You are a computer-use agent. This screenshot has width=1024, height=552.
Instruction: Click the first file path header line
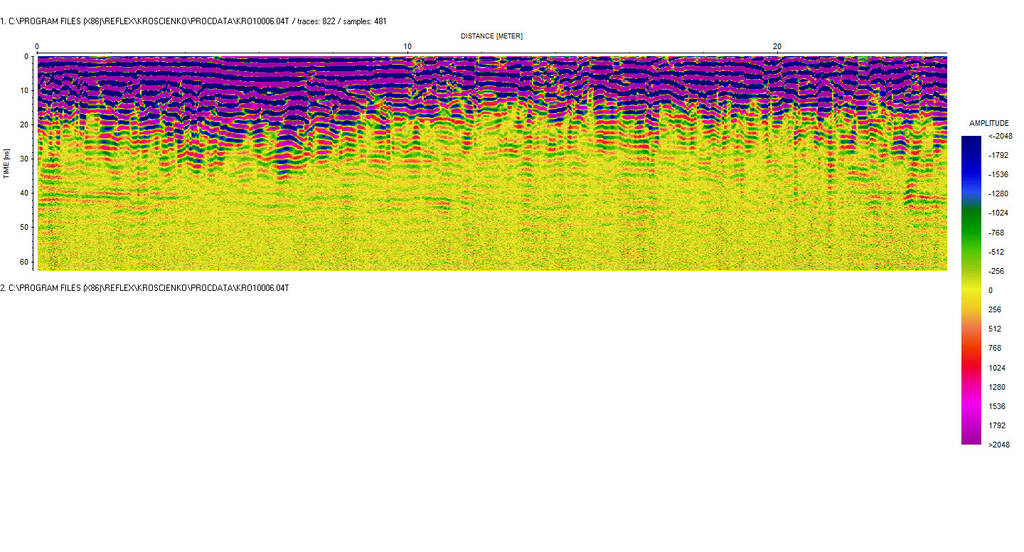193,21
